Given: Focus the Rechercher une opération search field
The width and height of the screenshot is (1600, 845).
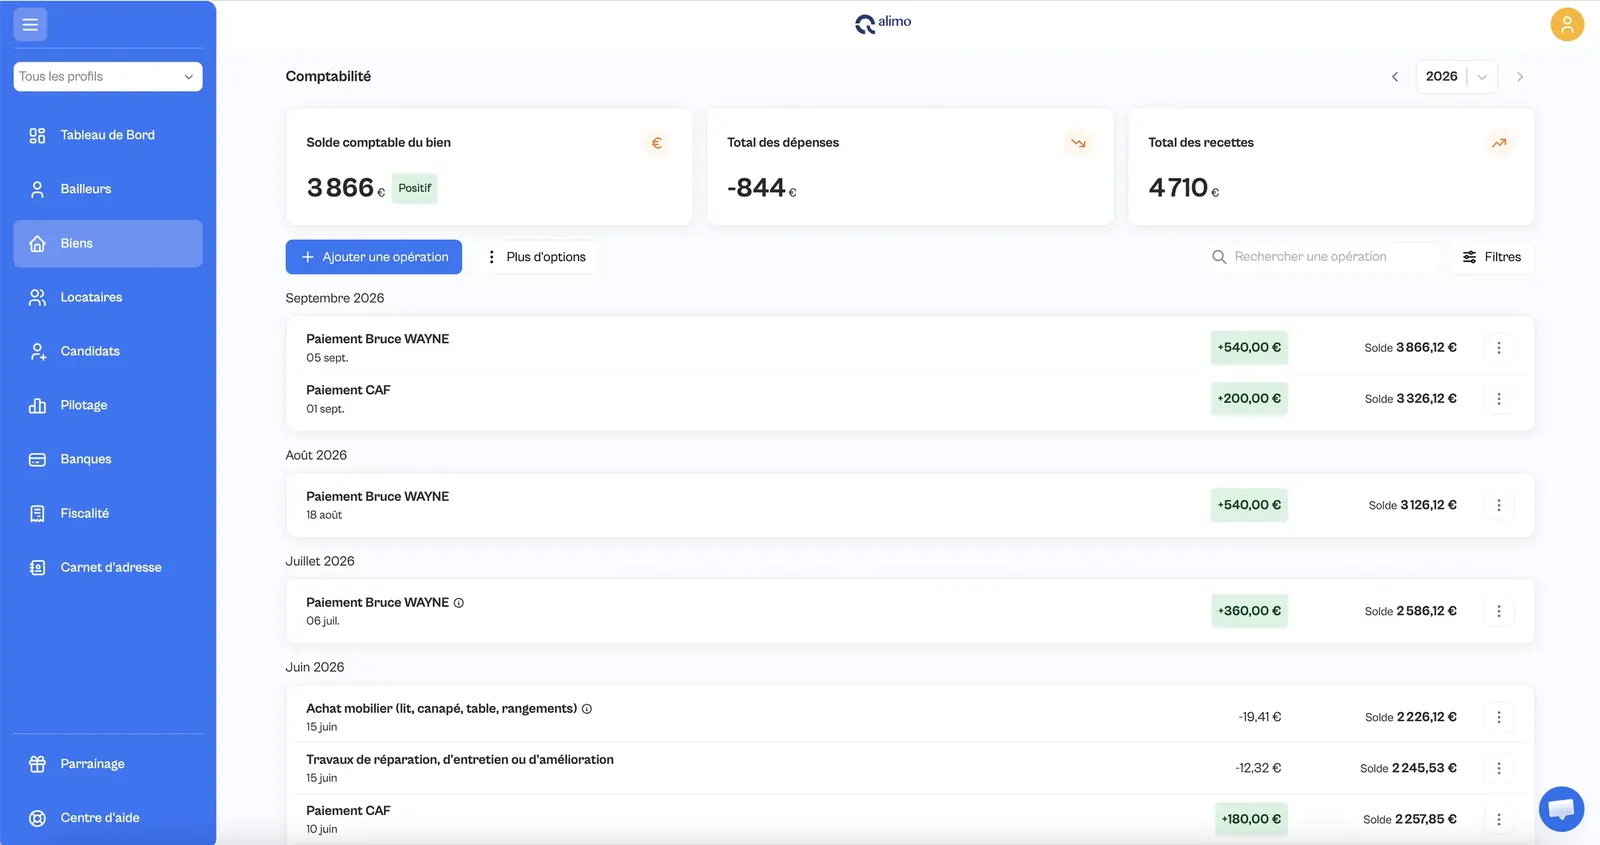Looking at the screenshot, I should [x=1322, y=257].
